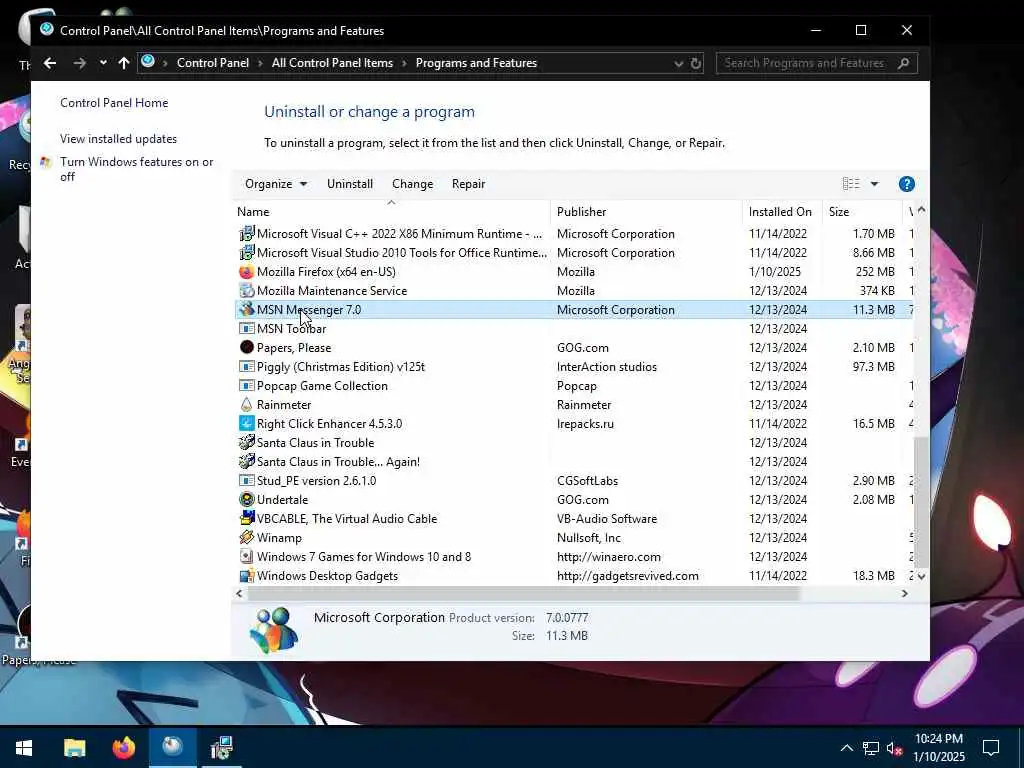The width and height of the screenshot is (1024, 768).
Task: Select Santa Claus in Trouble entry name
Action: point(315,443)
